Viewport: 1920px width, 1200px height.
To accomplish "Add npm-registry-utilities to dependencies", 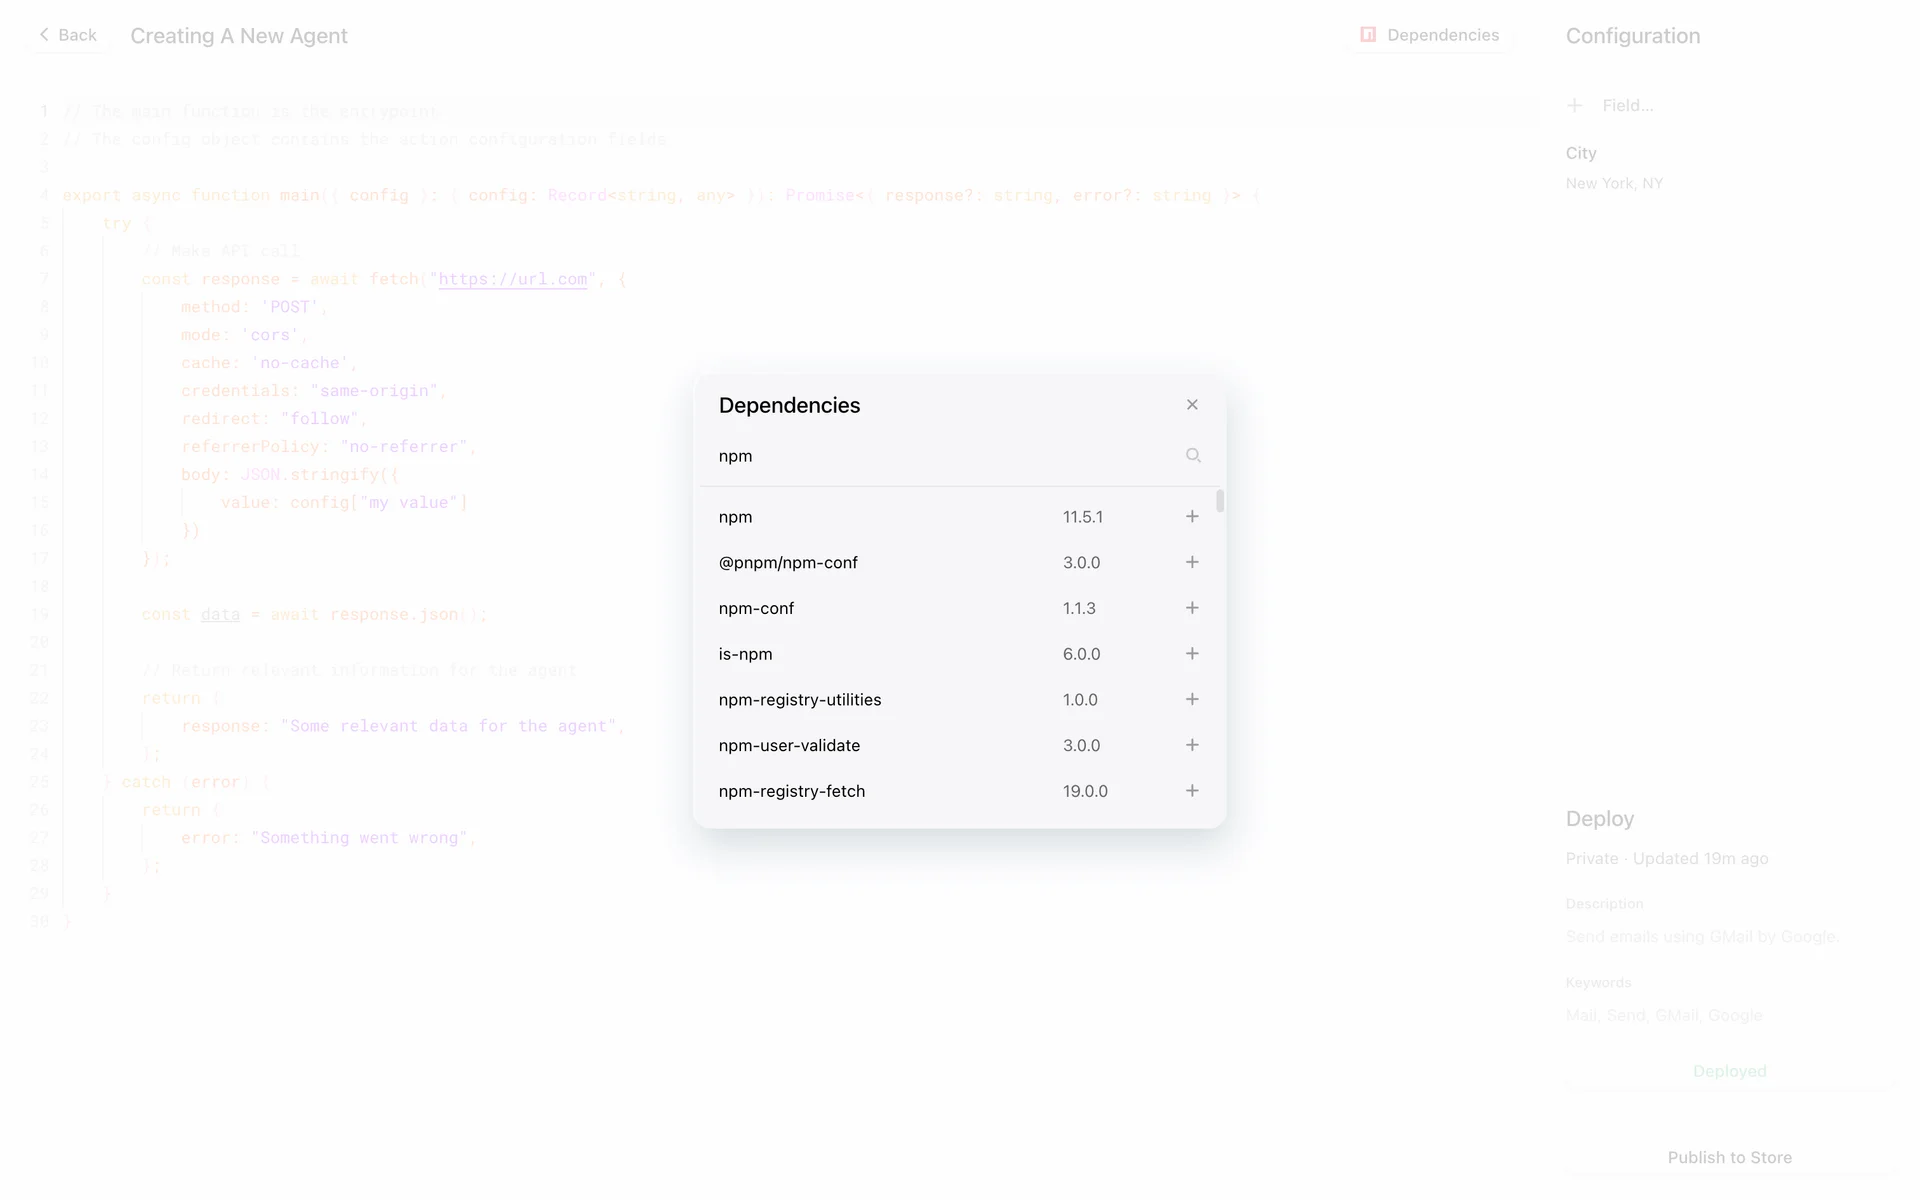I will click(x=1192, y=700).
